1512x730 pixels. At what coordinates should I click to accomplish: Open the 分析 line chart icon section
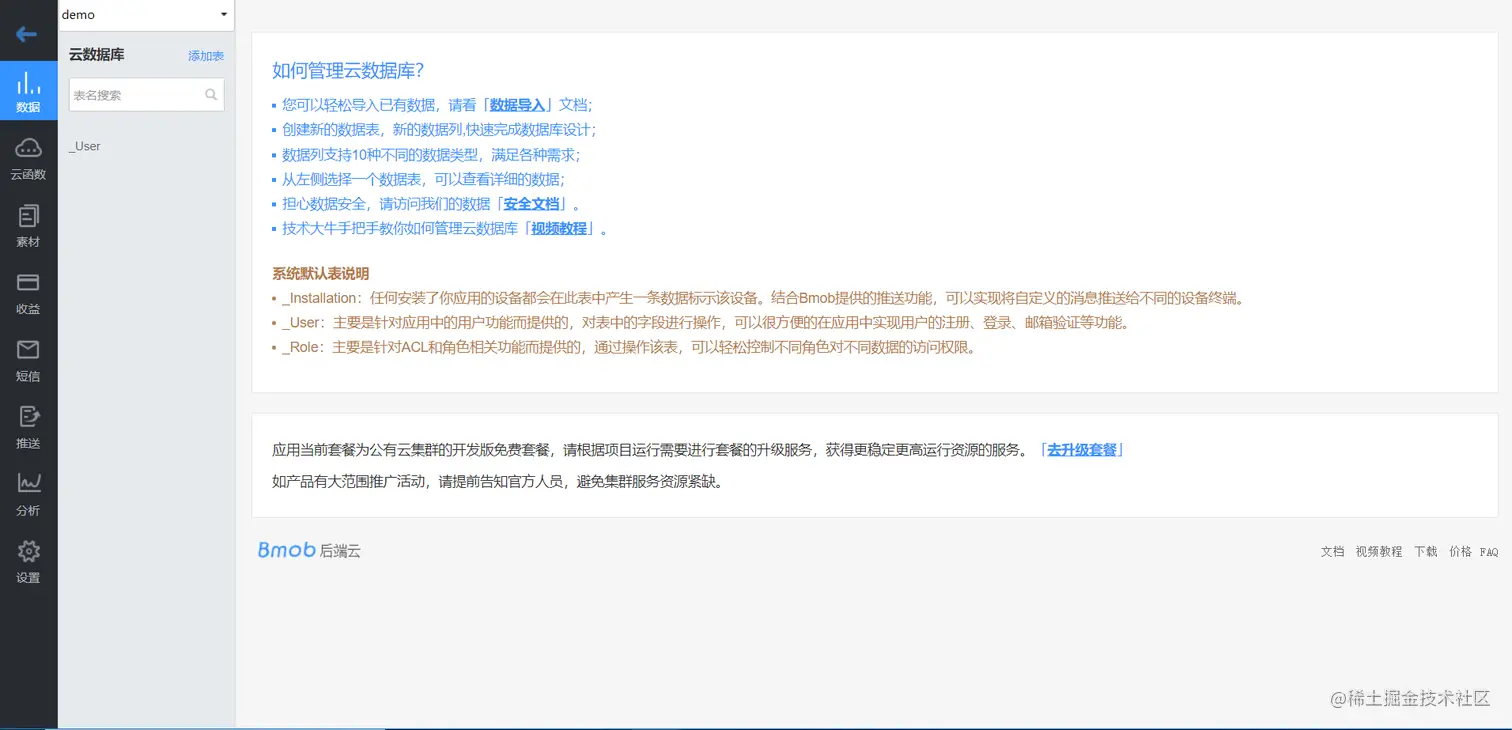point(28,495)
